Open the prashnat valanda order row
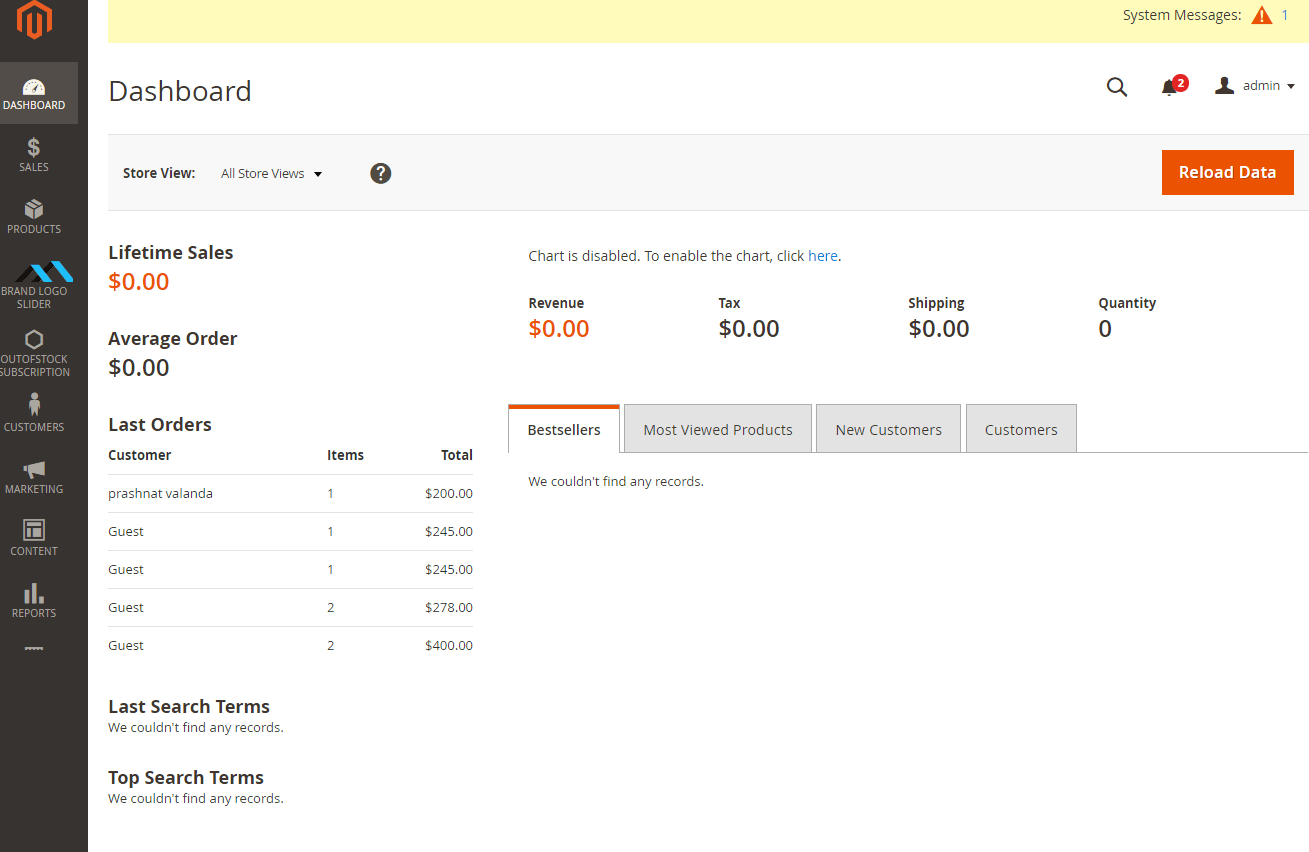Viewport: 1309px width, 852px height. click(x=160, y=493)
